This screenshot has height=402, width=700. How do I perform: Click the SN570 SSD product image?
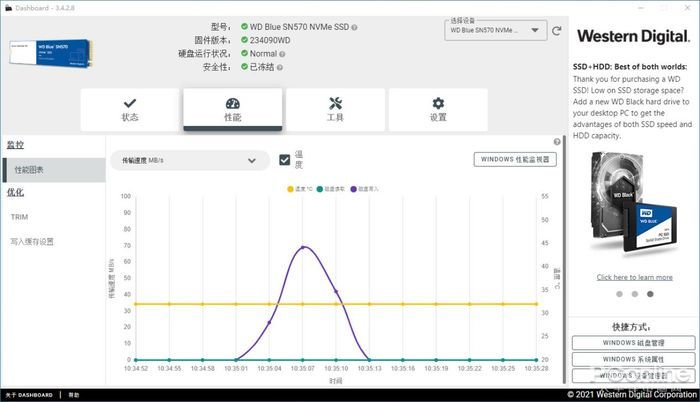(50, 53)
